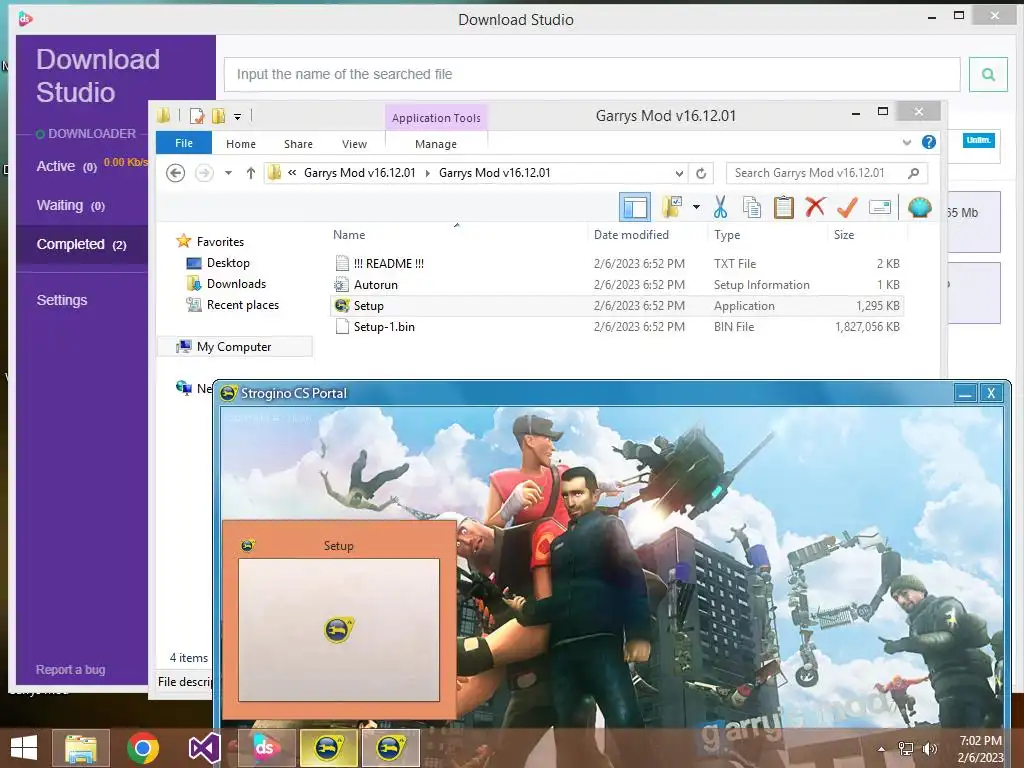
Task: Click the green search button in Download Studio
Action: pos(988,74)
